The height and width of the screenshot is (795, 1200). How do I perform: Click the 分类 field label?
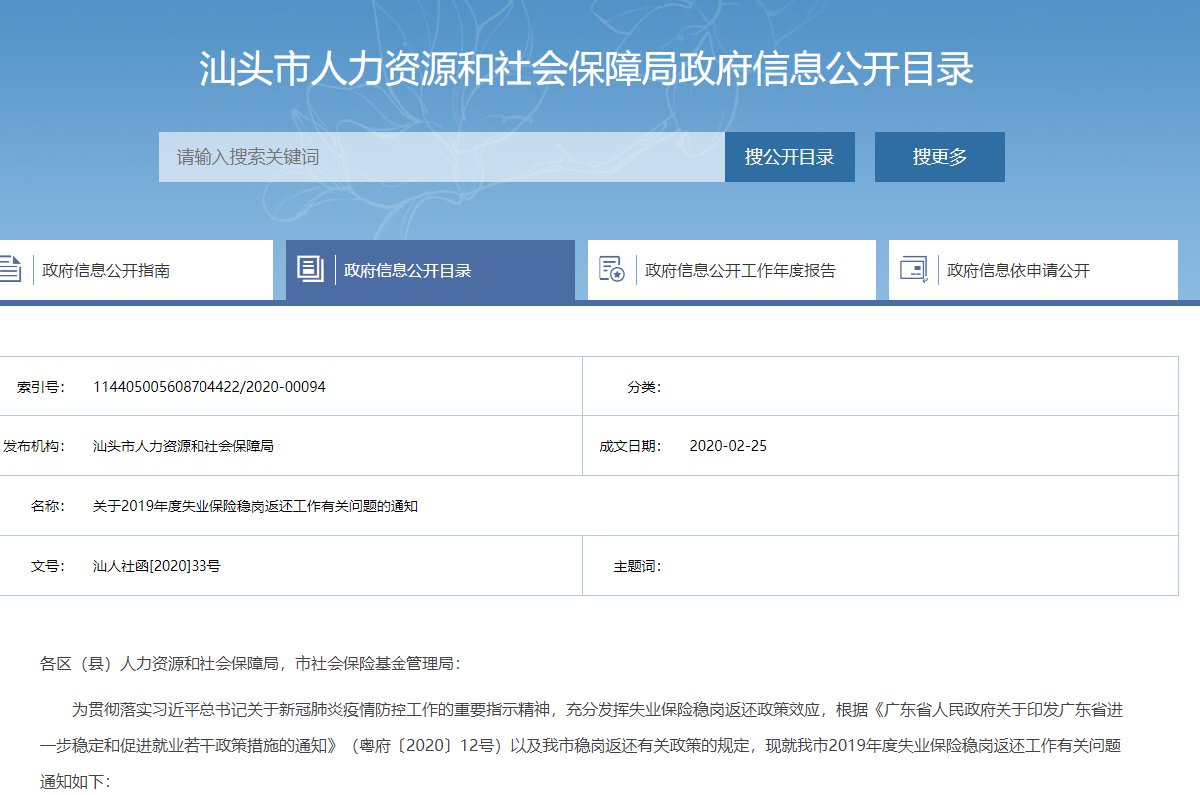644,387
